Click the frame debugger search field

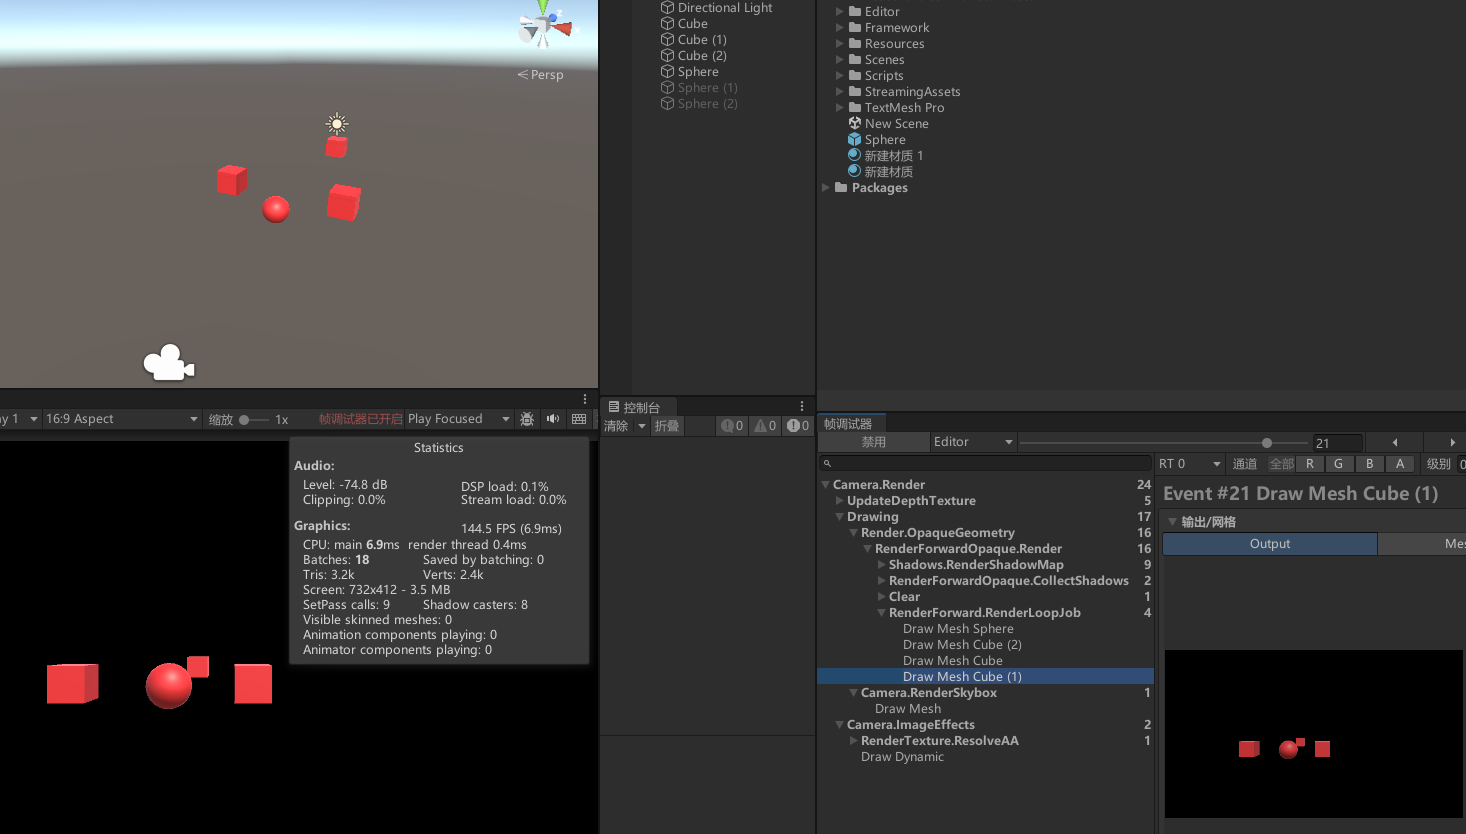[x=985, y=464]
